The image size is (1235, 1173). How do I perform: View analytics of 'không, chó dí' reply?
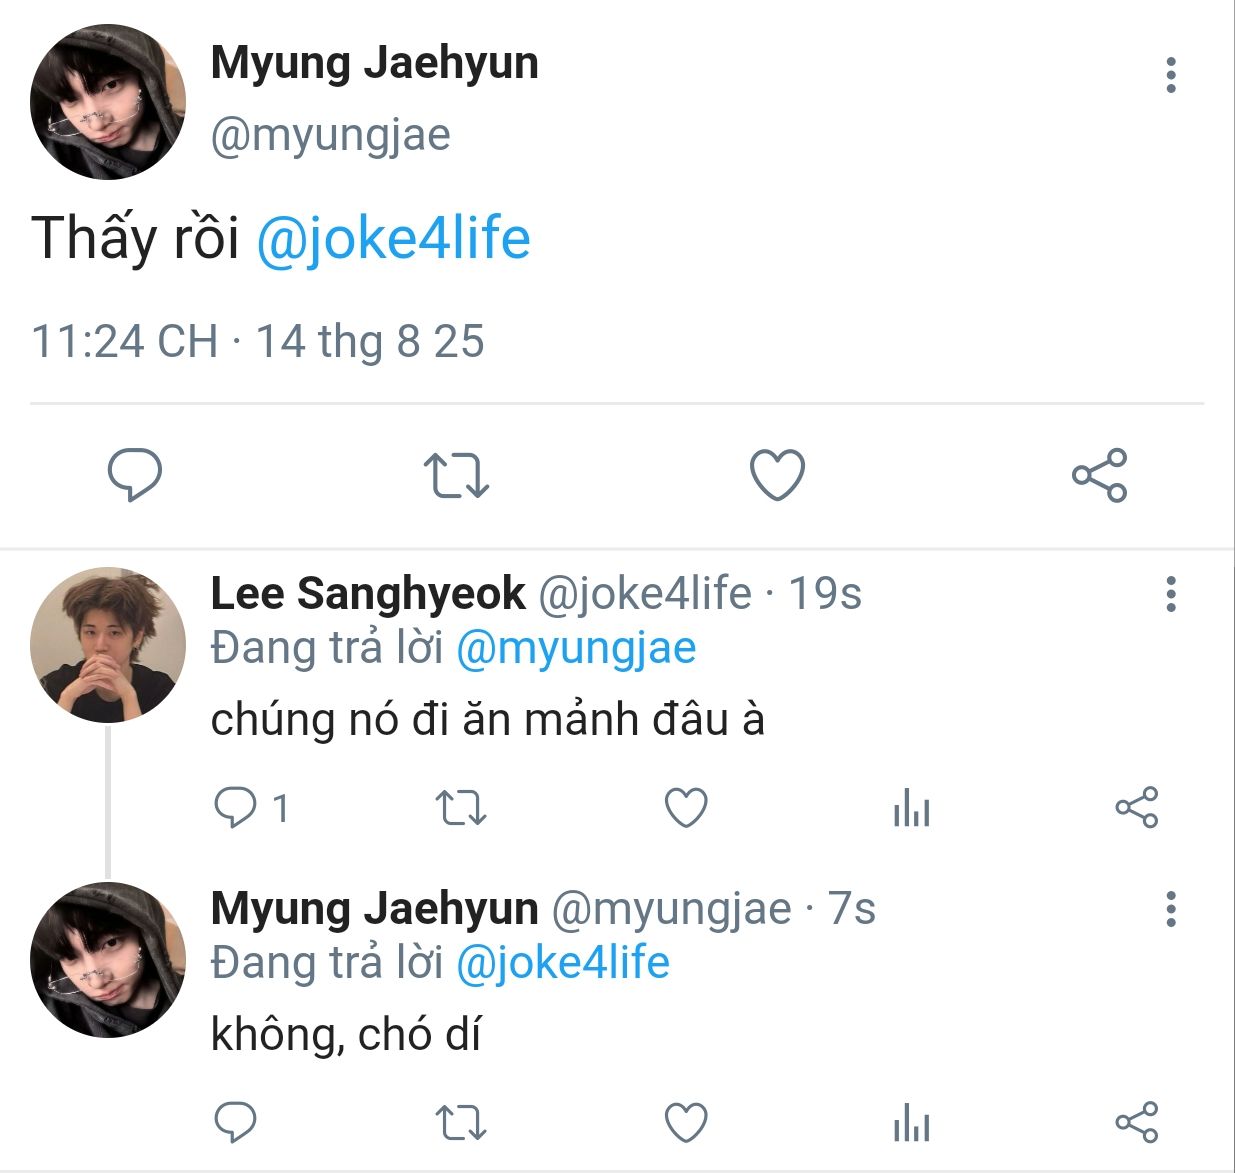pos(911,1122)
